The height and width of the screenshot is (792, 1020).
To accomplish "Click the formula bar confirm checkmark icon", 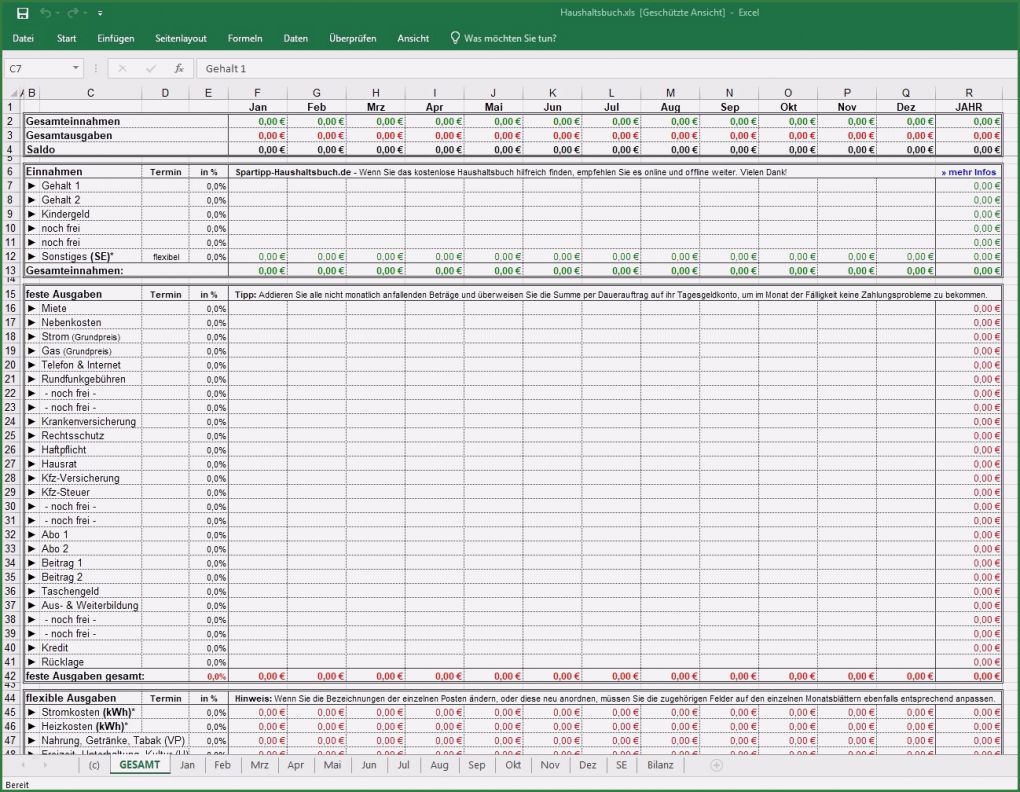I will tap(150, 68).
